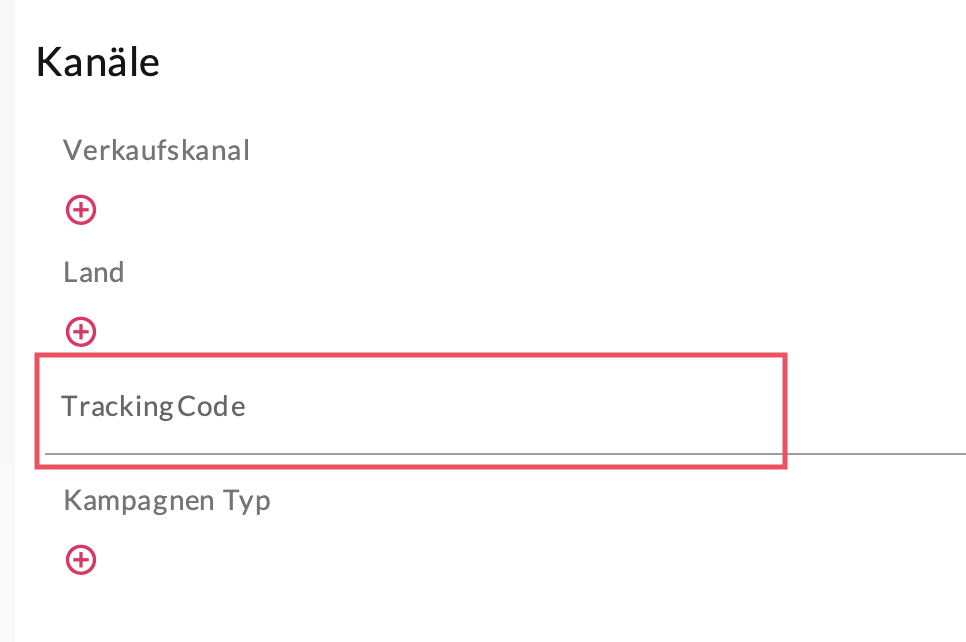966x642 pixels.
Task: Click the Kampagnen Typ label
Action: click(167, 500)
